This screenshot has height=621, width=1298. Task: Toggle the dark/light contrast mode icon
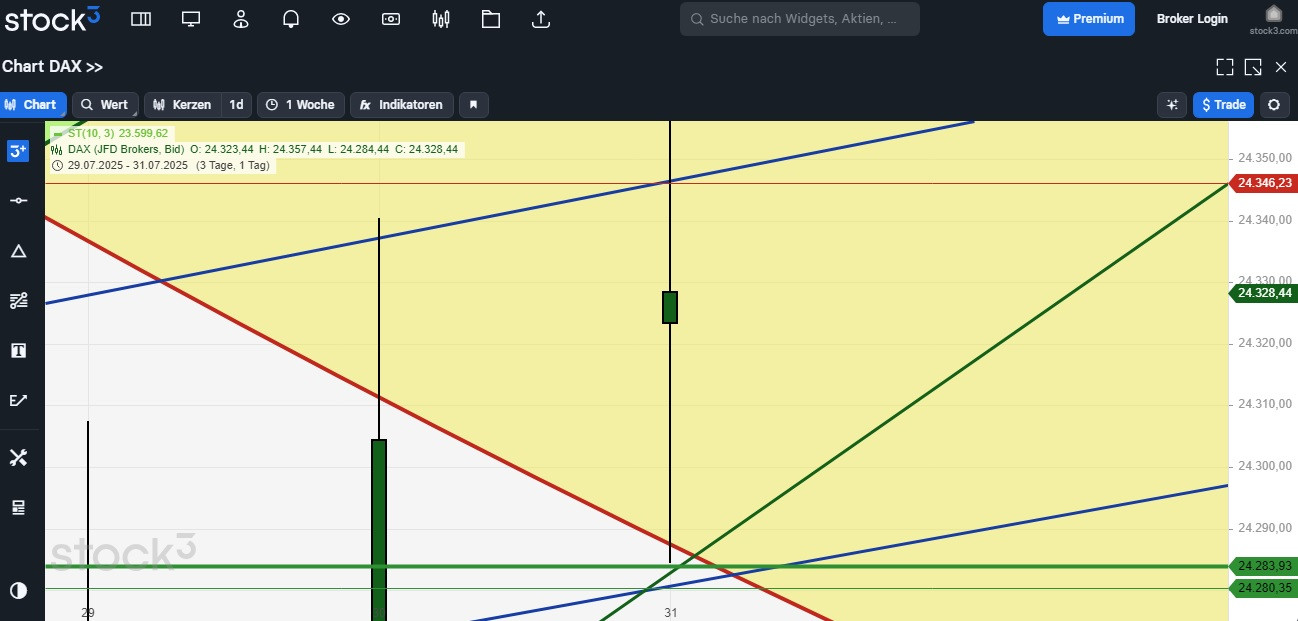point(18,590)
